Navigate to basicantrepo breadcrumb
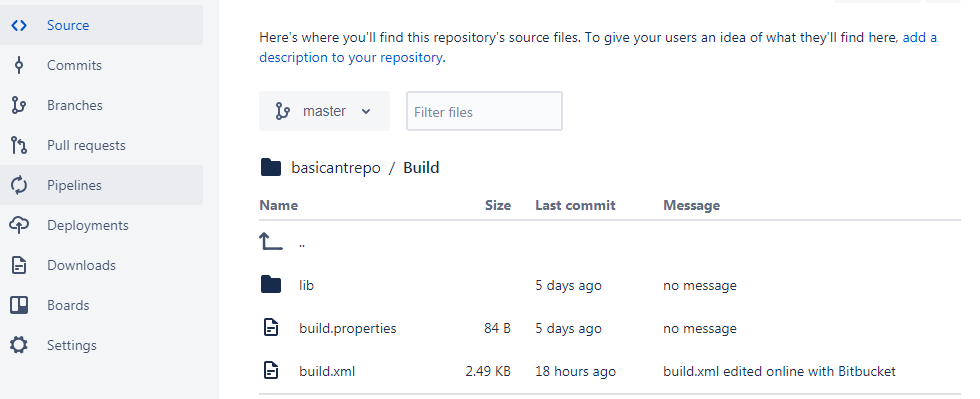 point(336,168)
